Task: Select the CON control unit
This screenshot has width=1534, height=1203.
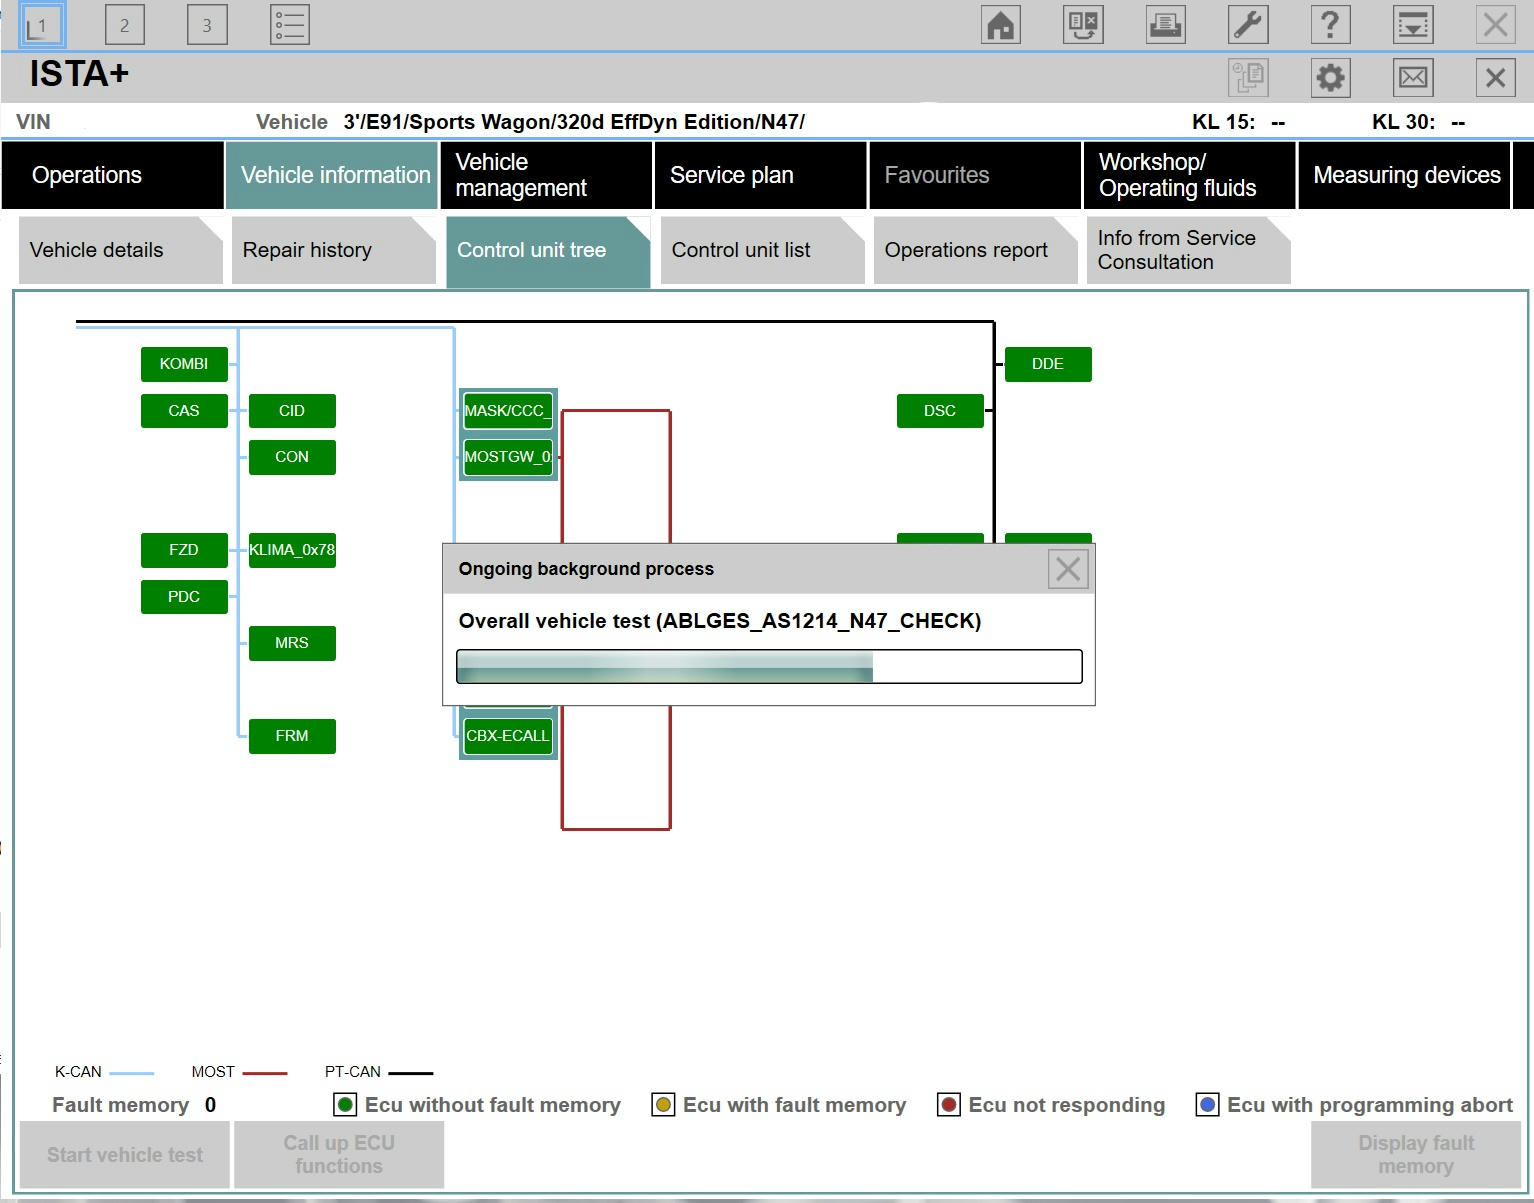Action: 292,457
